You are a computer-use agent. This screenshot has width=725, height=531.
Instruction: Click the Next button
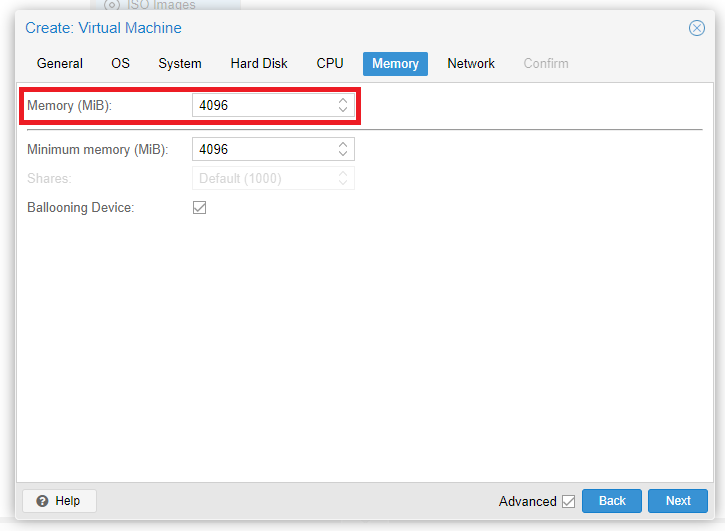pyautogui.click(x=678, y=501)
